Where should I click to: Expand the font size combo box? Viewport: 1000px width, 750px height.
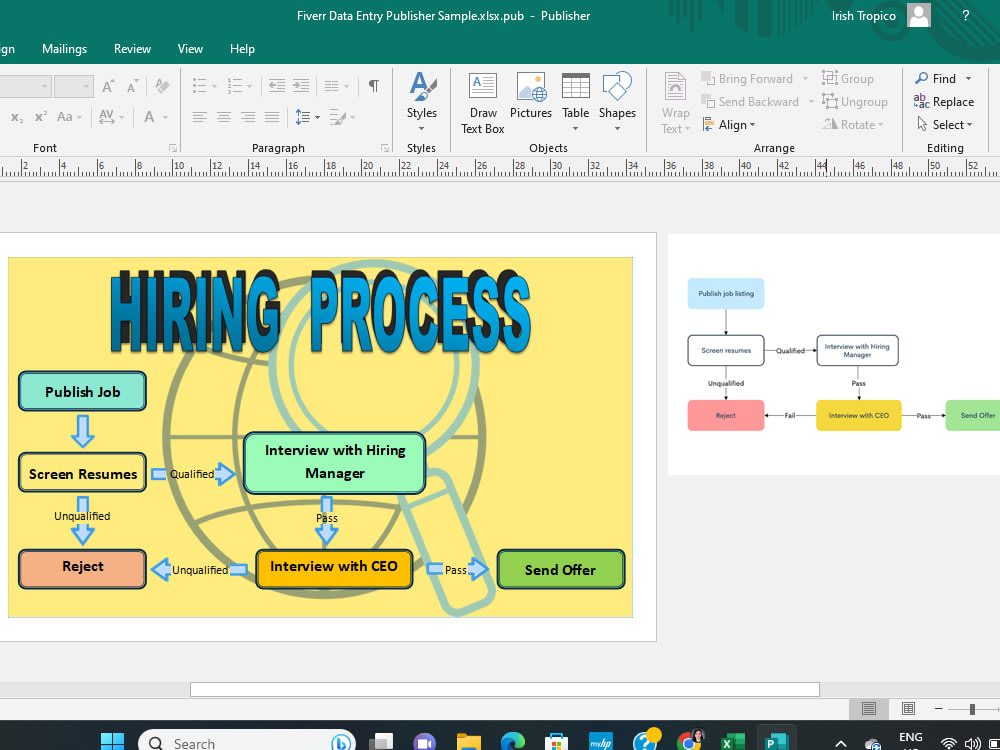tap(87, 86)
